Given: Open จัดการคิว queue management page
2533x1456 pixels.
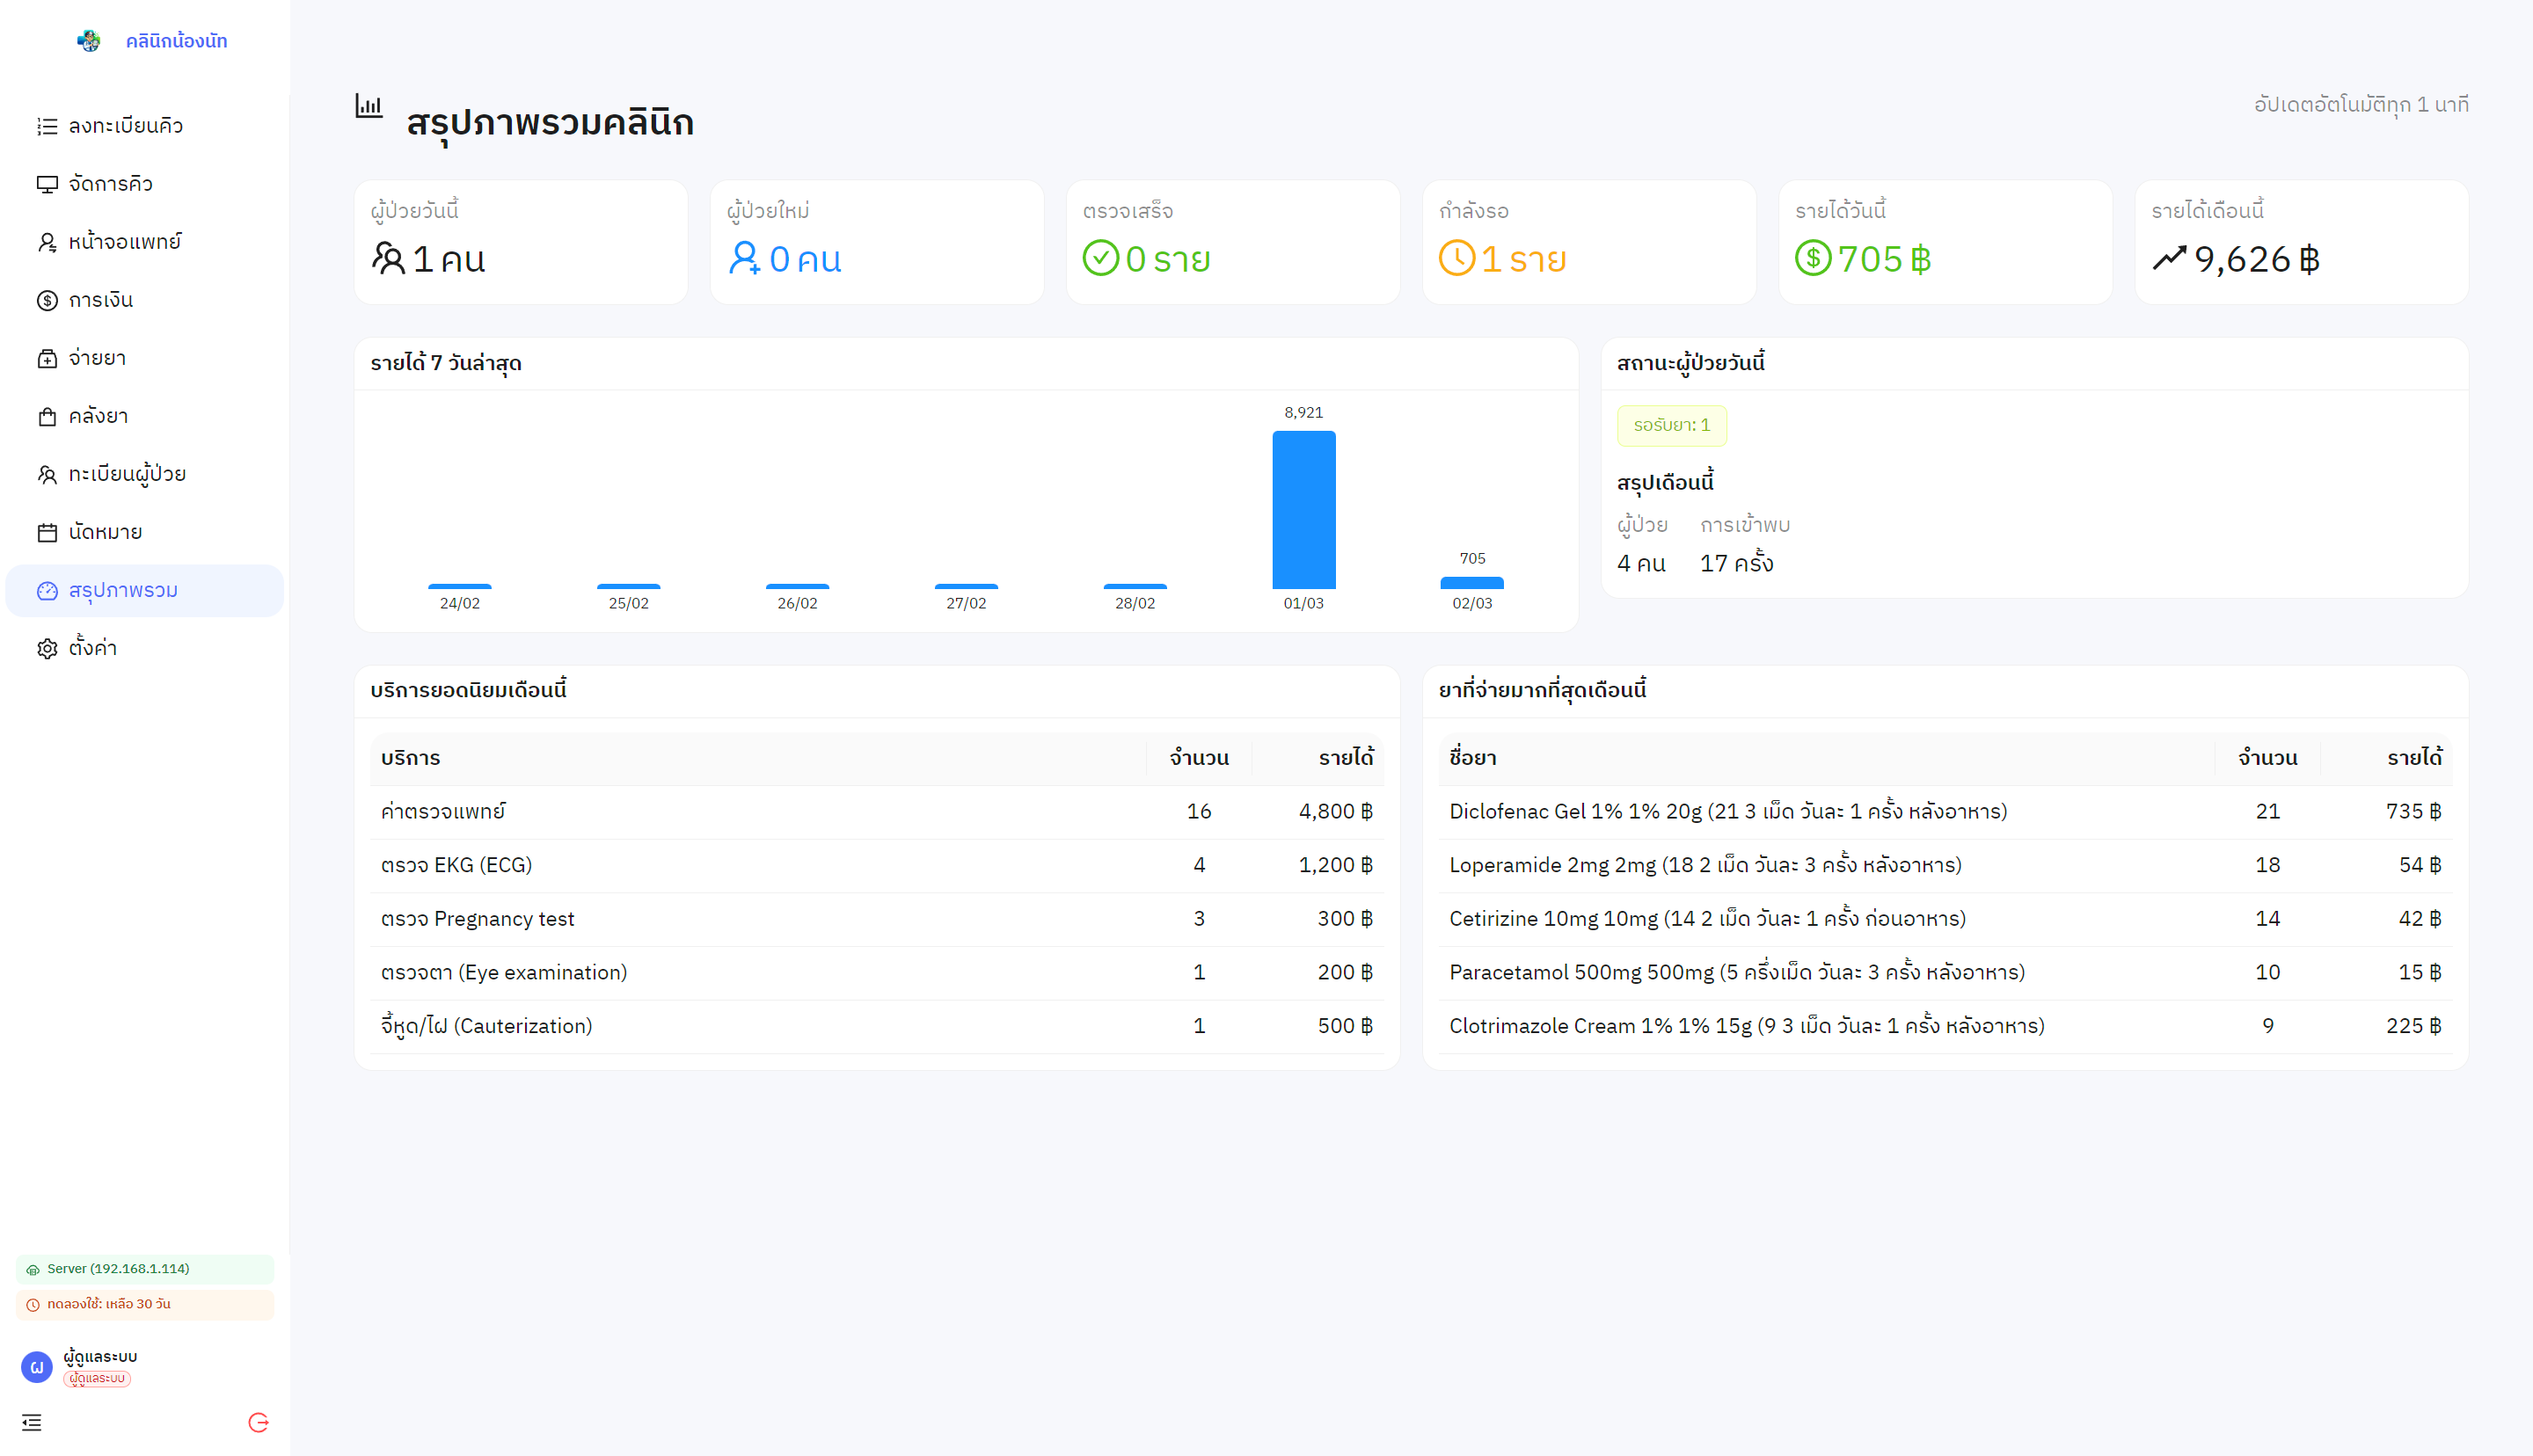Looking at the screenshot, I should tap(110, 184).
